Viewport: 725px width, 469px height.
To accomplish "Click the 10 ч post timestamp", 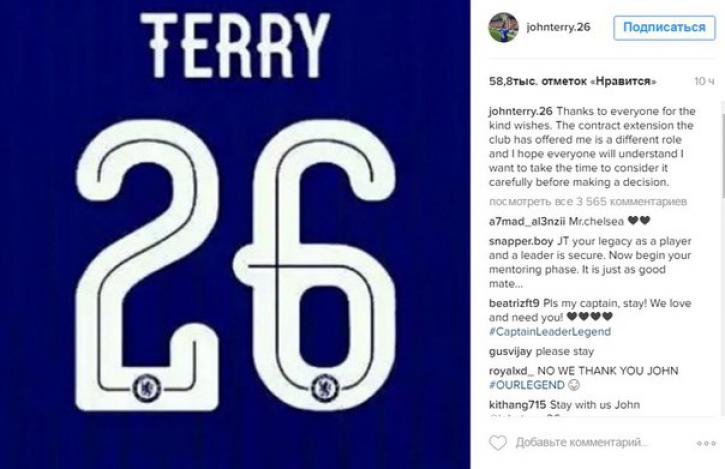I will (705, 81).
